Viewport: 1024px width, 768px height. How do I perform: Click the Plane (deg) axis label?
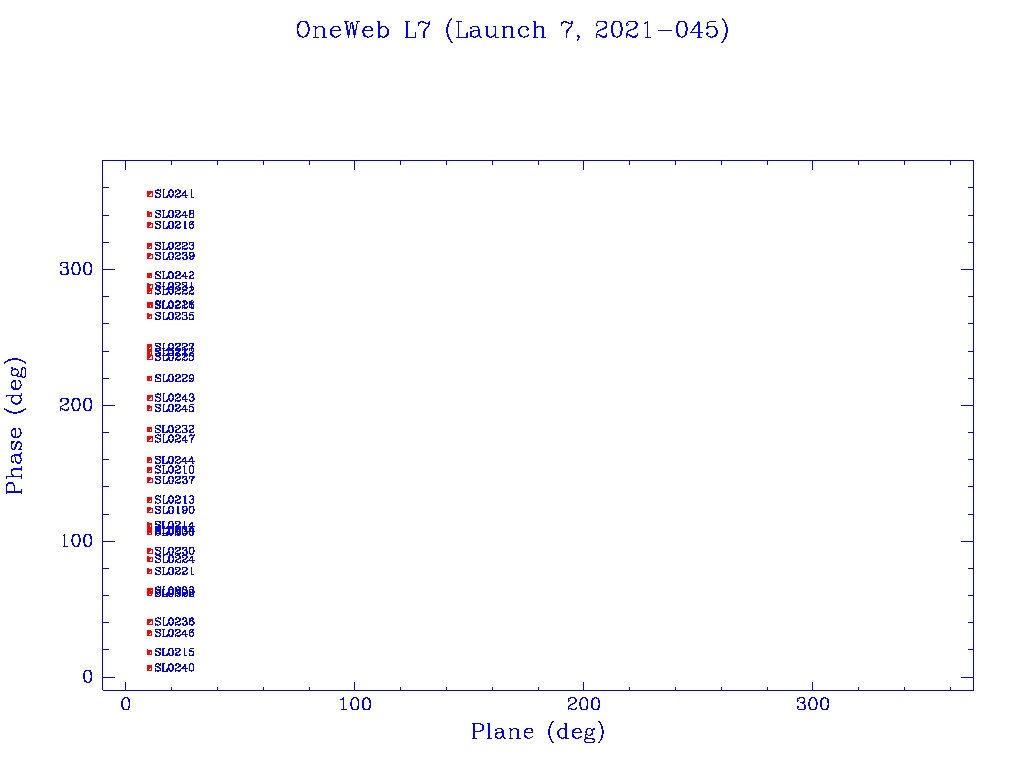(x=538, y=733)
